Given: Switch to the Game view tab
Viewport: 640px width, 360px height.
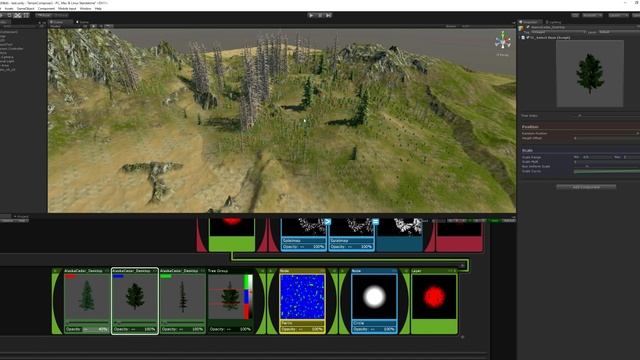Looking at the screenshot, I should [83, 22].
